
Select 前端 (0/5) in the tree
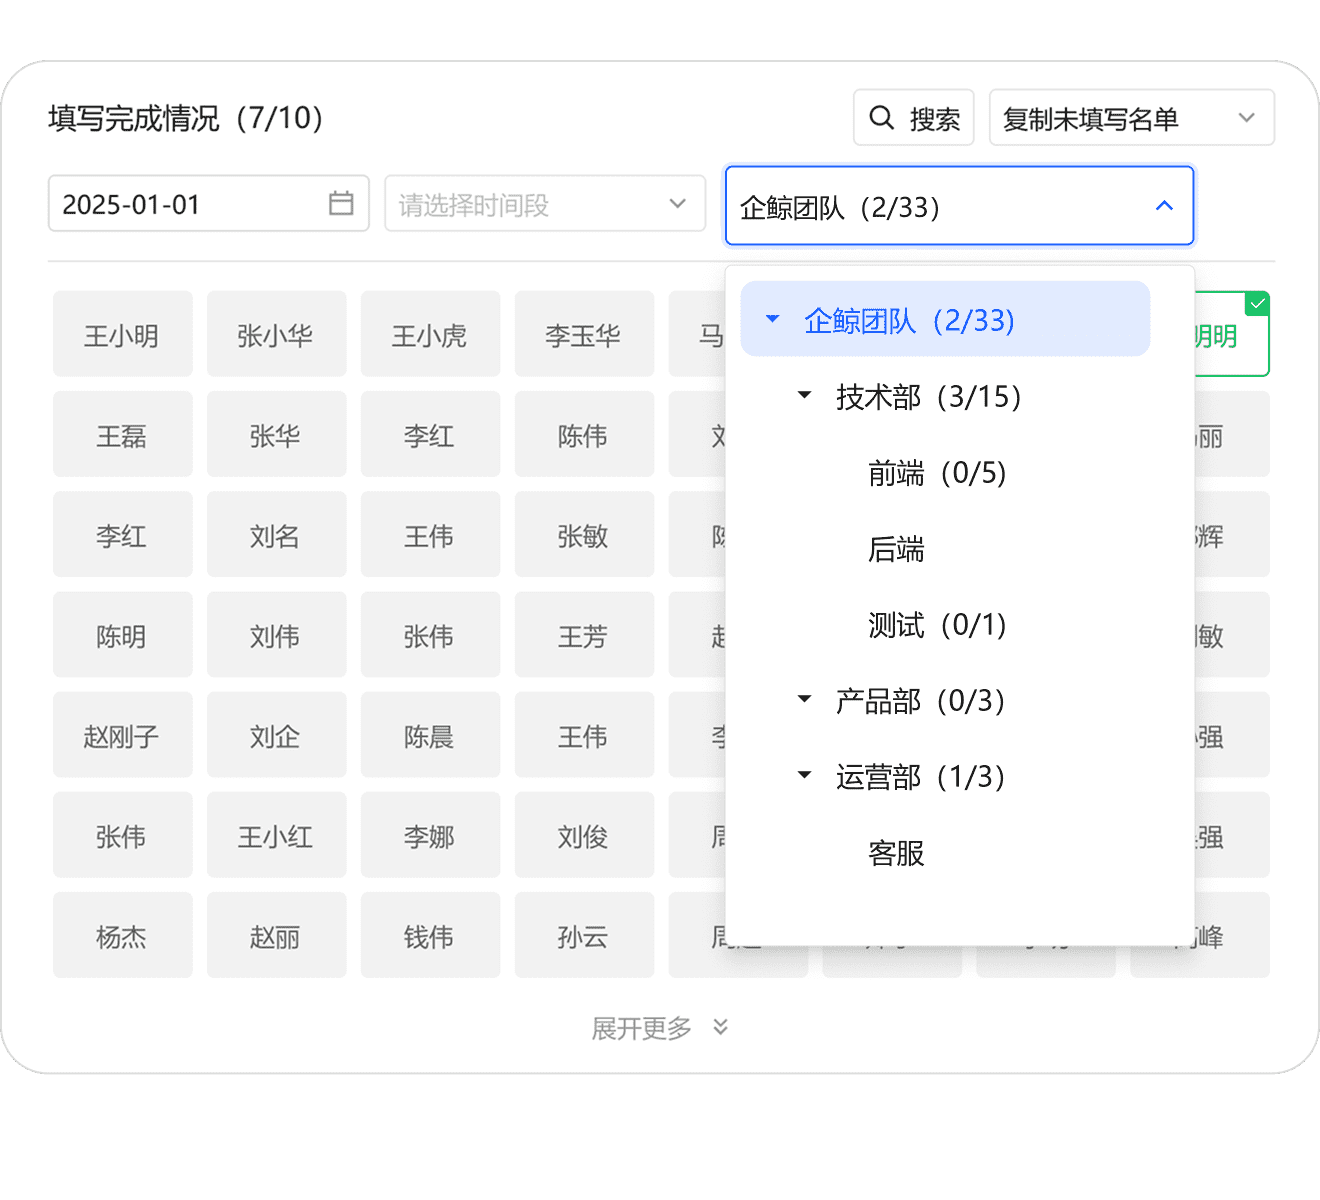click(936, 473)
